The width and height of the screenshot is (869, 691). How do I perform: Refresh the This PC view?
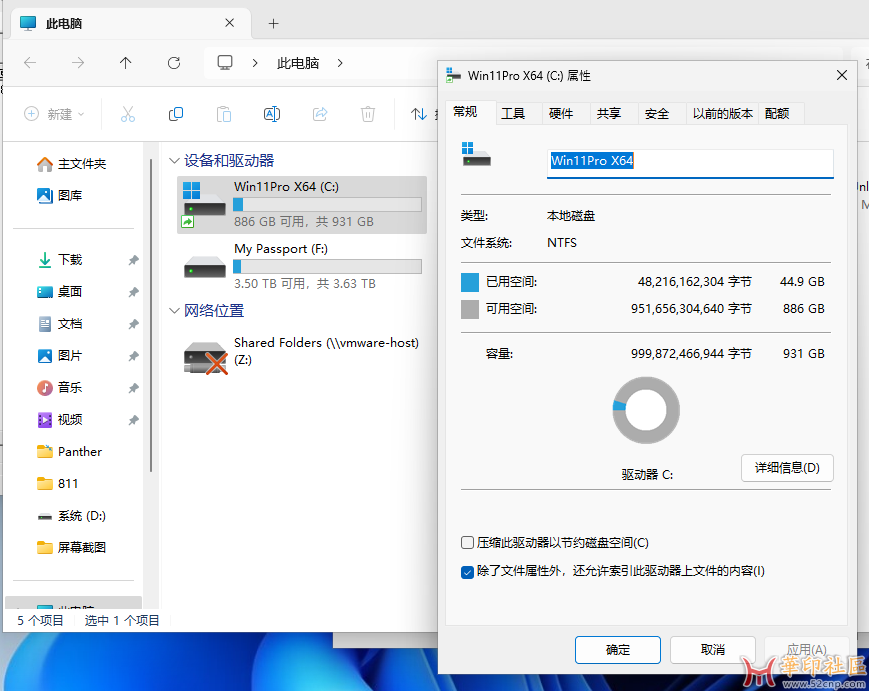[x=174, y=63]
